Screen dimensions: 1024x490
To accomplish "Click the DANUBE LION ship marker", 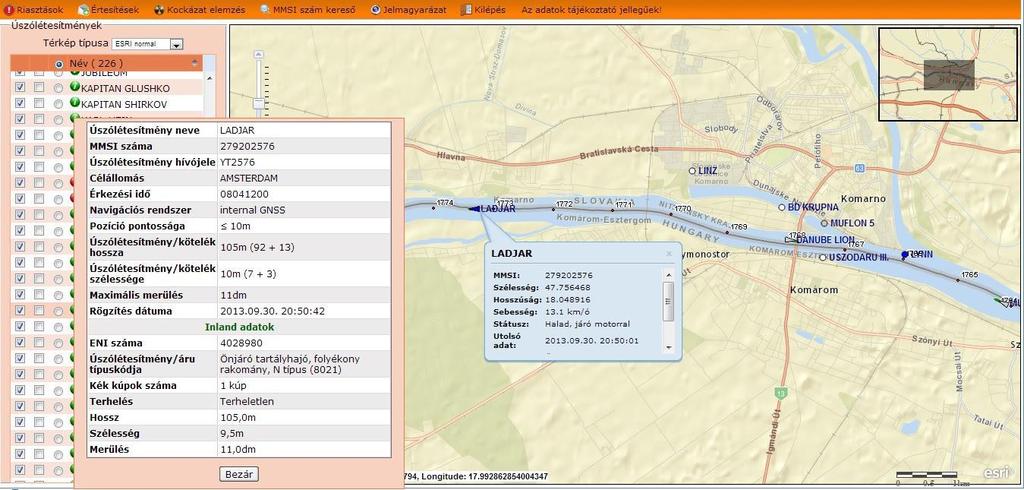I will point(791,240).
